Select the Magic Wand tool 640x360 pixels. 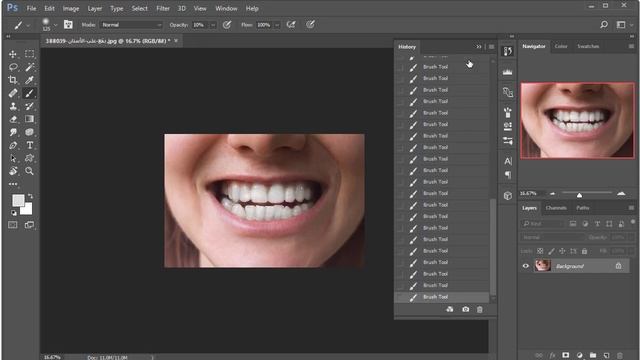(29, 67)
